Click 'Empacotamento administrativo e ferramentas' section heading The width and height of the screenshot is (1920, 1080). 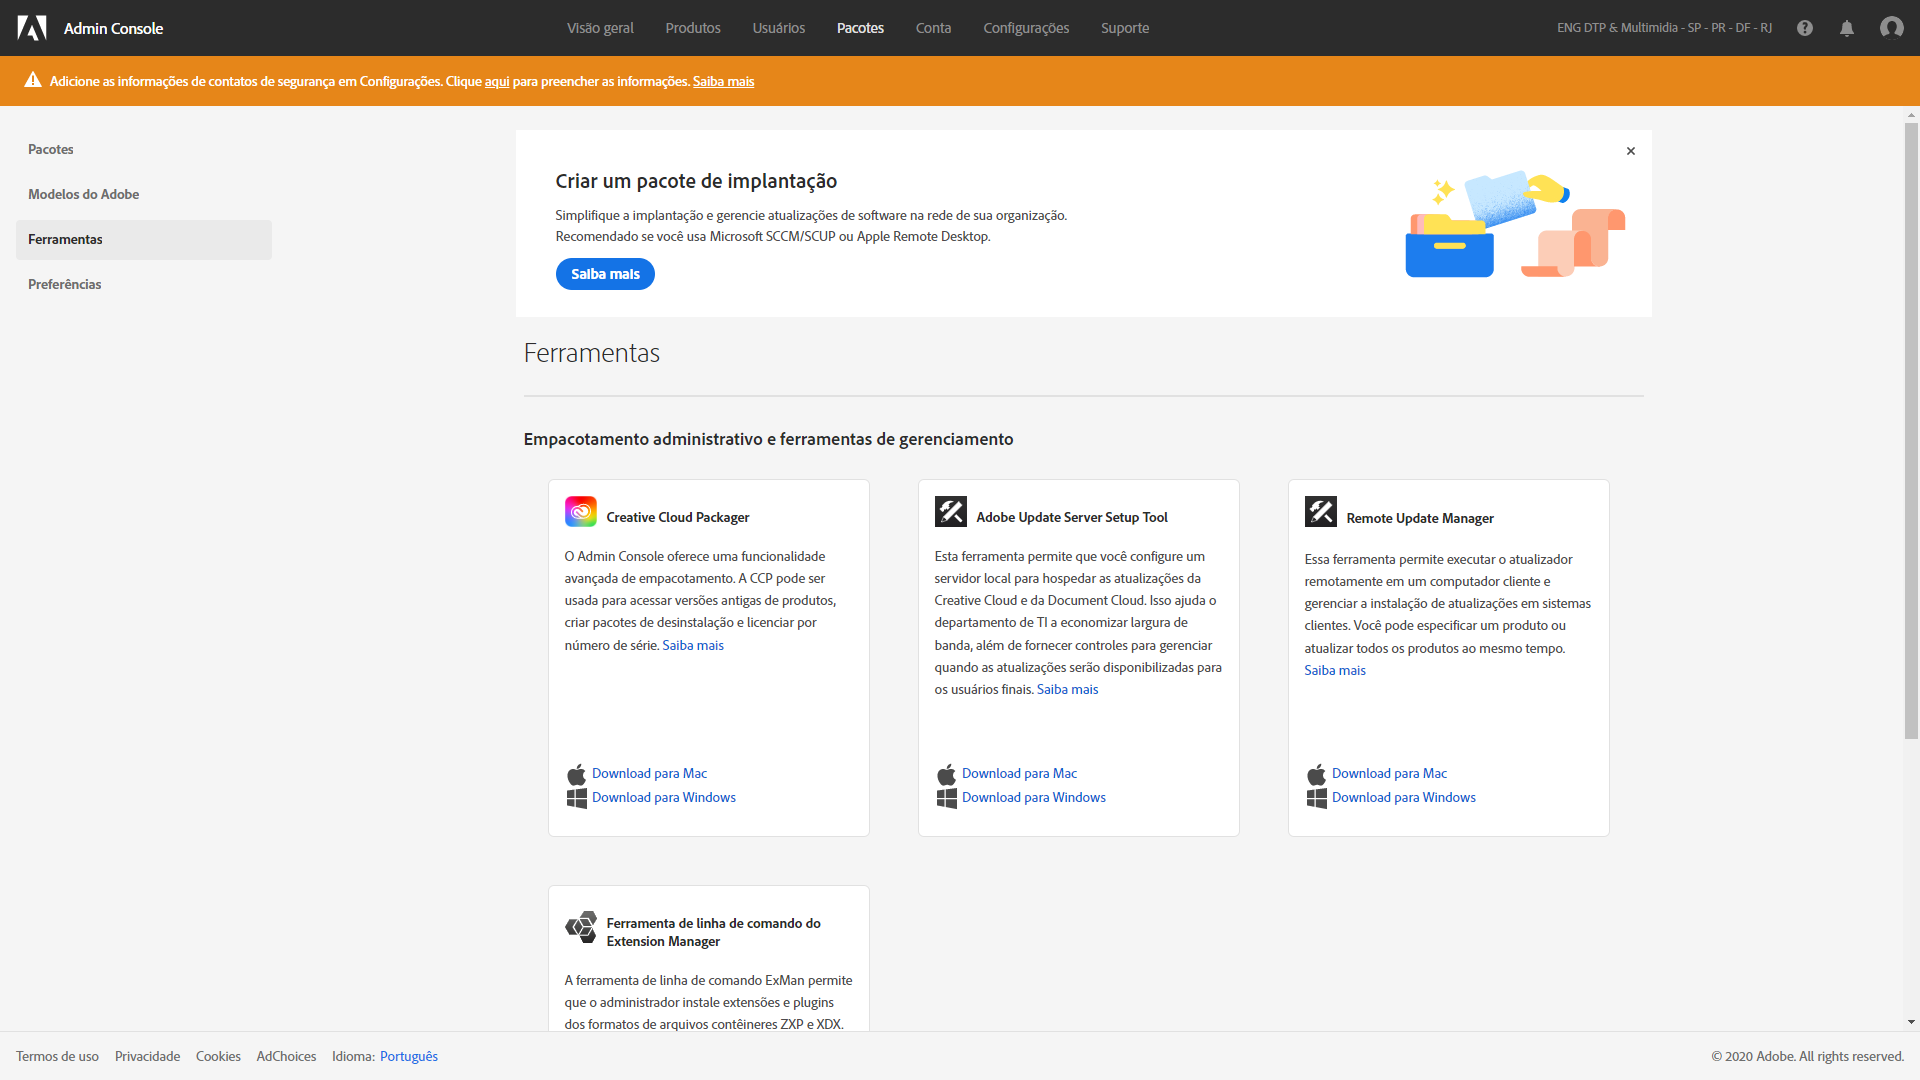click(x=768, y=440)
